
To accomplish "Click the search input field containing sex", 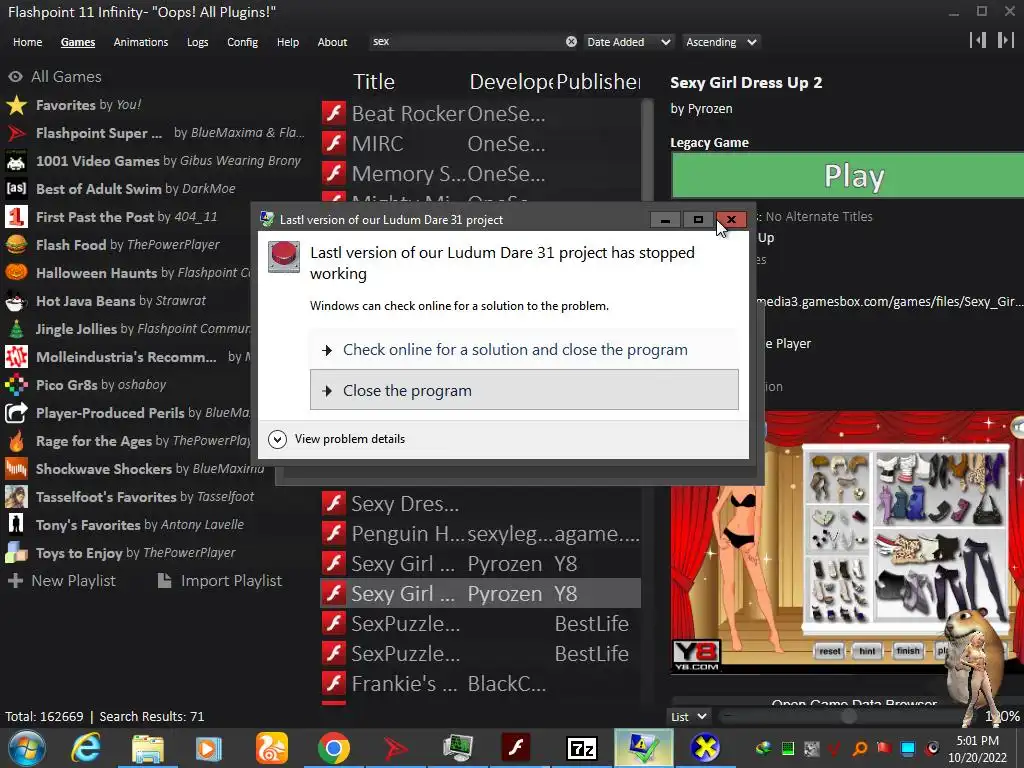I will tap(468, 42).
